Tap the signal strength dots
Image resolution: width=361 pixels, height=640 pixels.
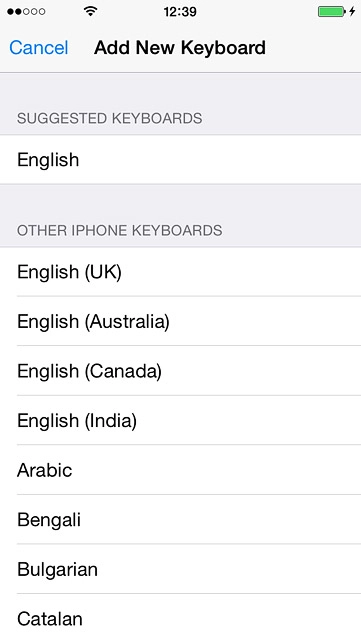tap(26, 11)
